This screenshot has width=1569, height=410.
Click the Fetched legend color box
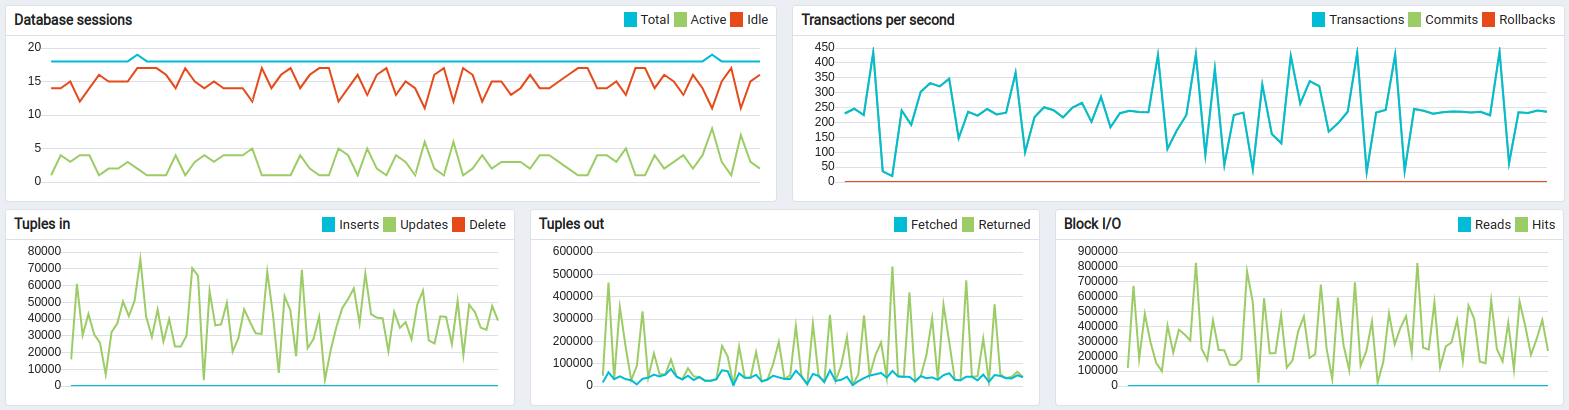[x=901, y=225]
